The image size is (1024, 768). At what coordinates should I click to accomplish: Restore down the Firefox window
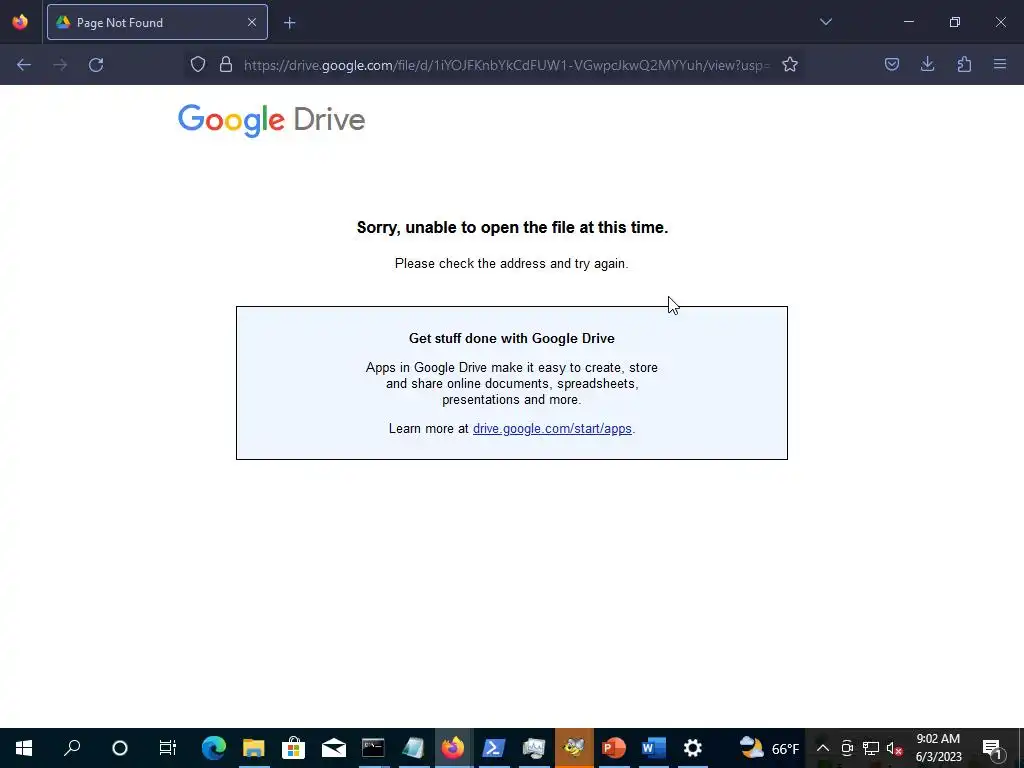click(x=955, y=22)
